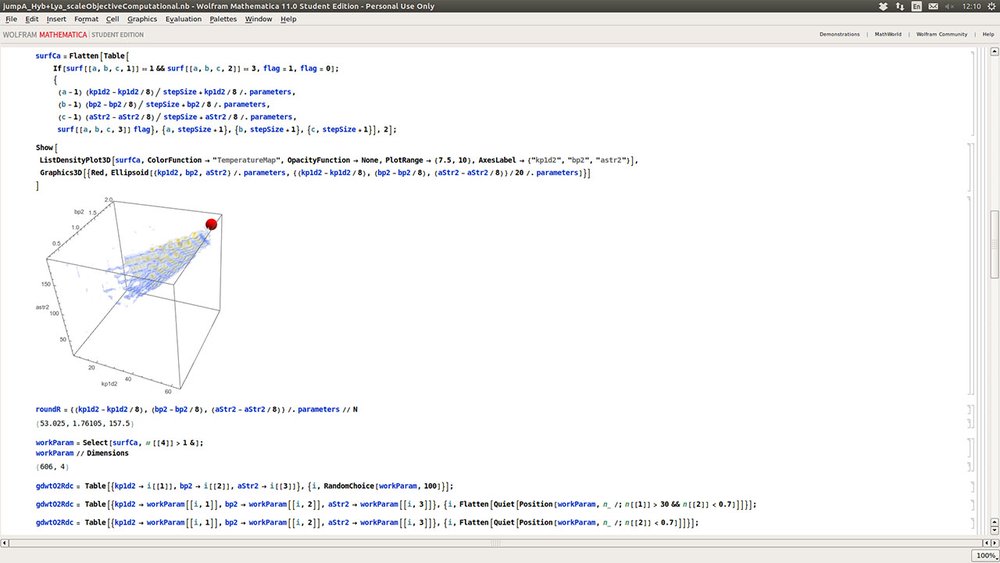The image size is (1000, 563).
Task: Click the Dropbox tray icon
Action: point(883,6)
